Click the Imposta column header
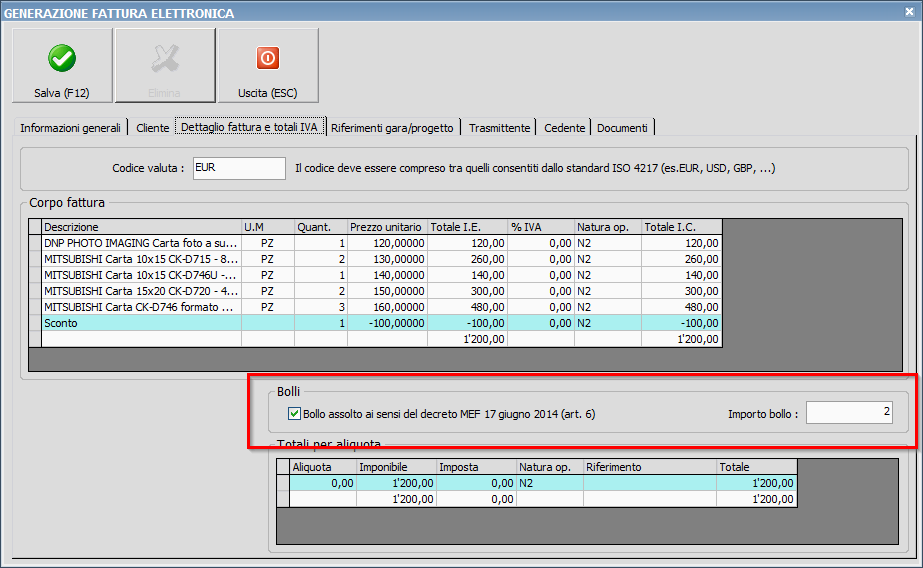 (476, 467)
